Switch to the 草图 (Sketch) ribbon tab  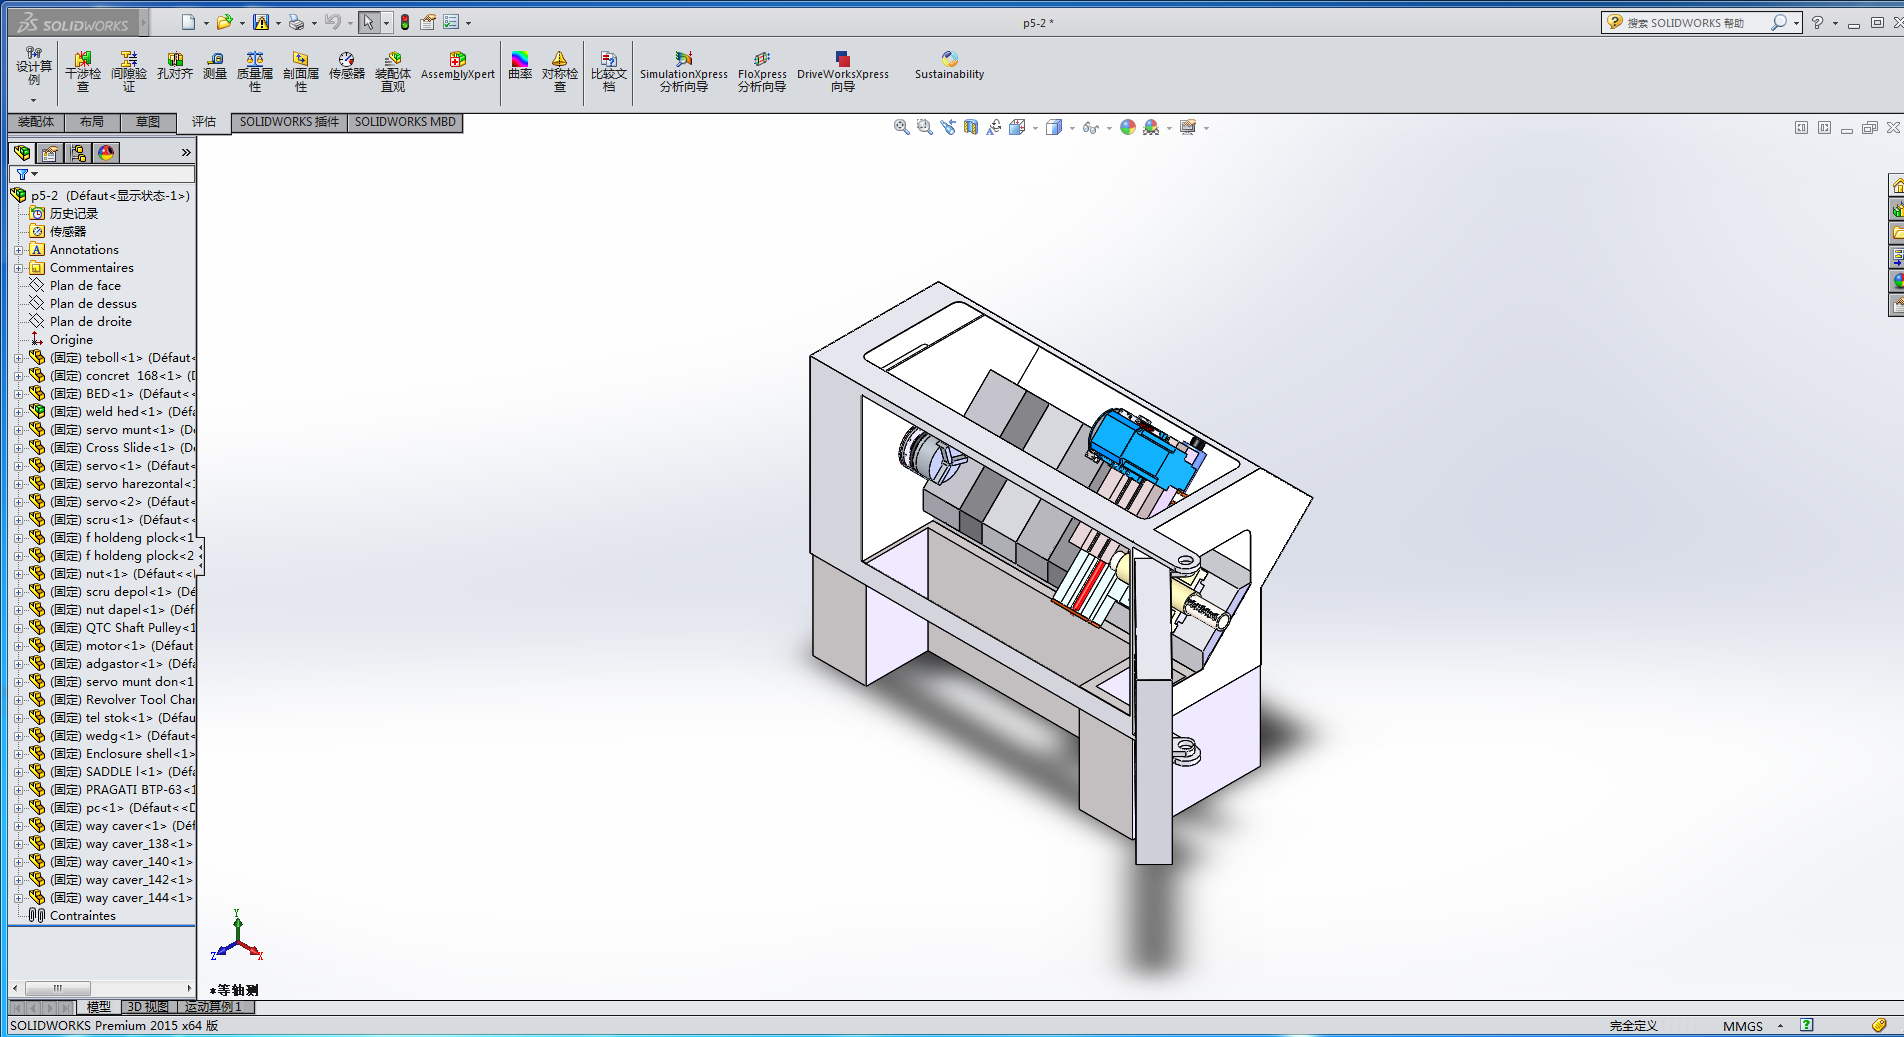click(148, 122)
